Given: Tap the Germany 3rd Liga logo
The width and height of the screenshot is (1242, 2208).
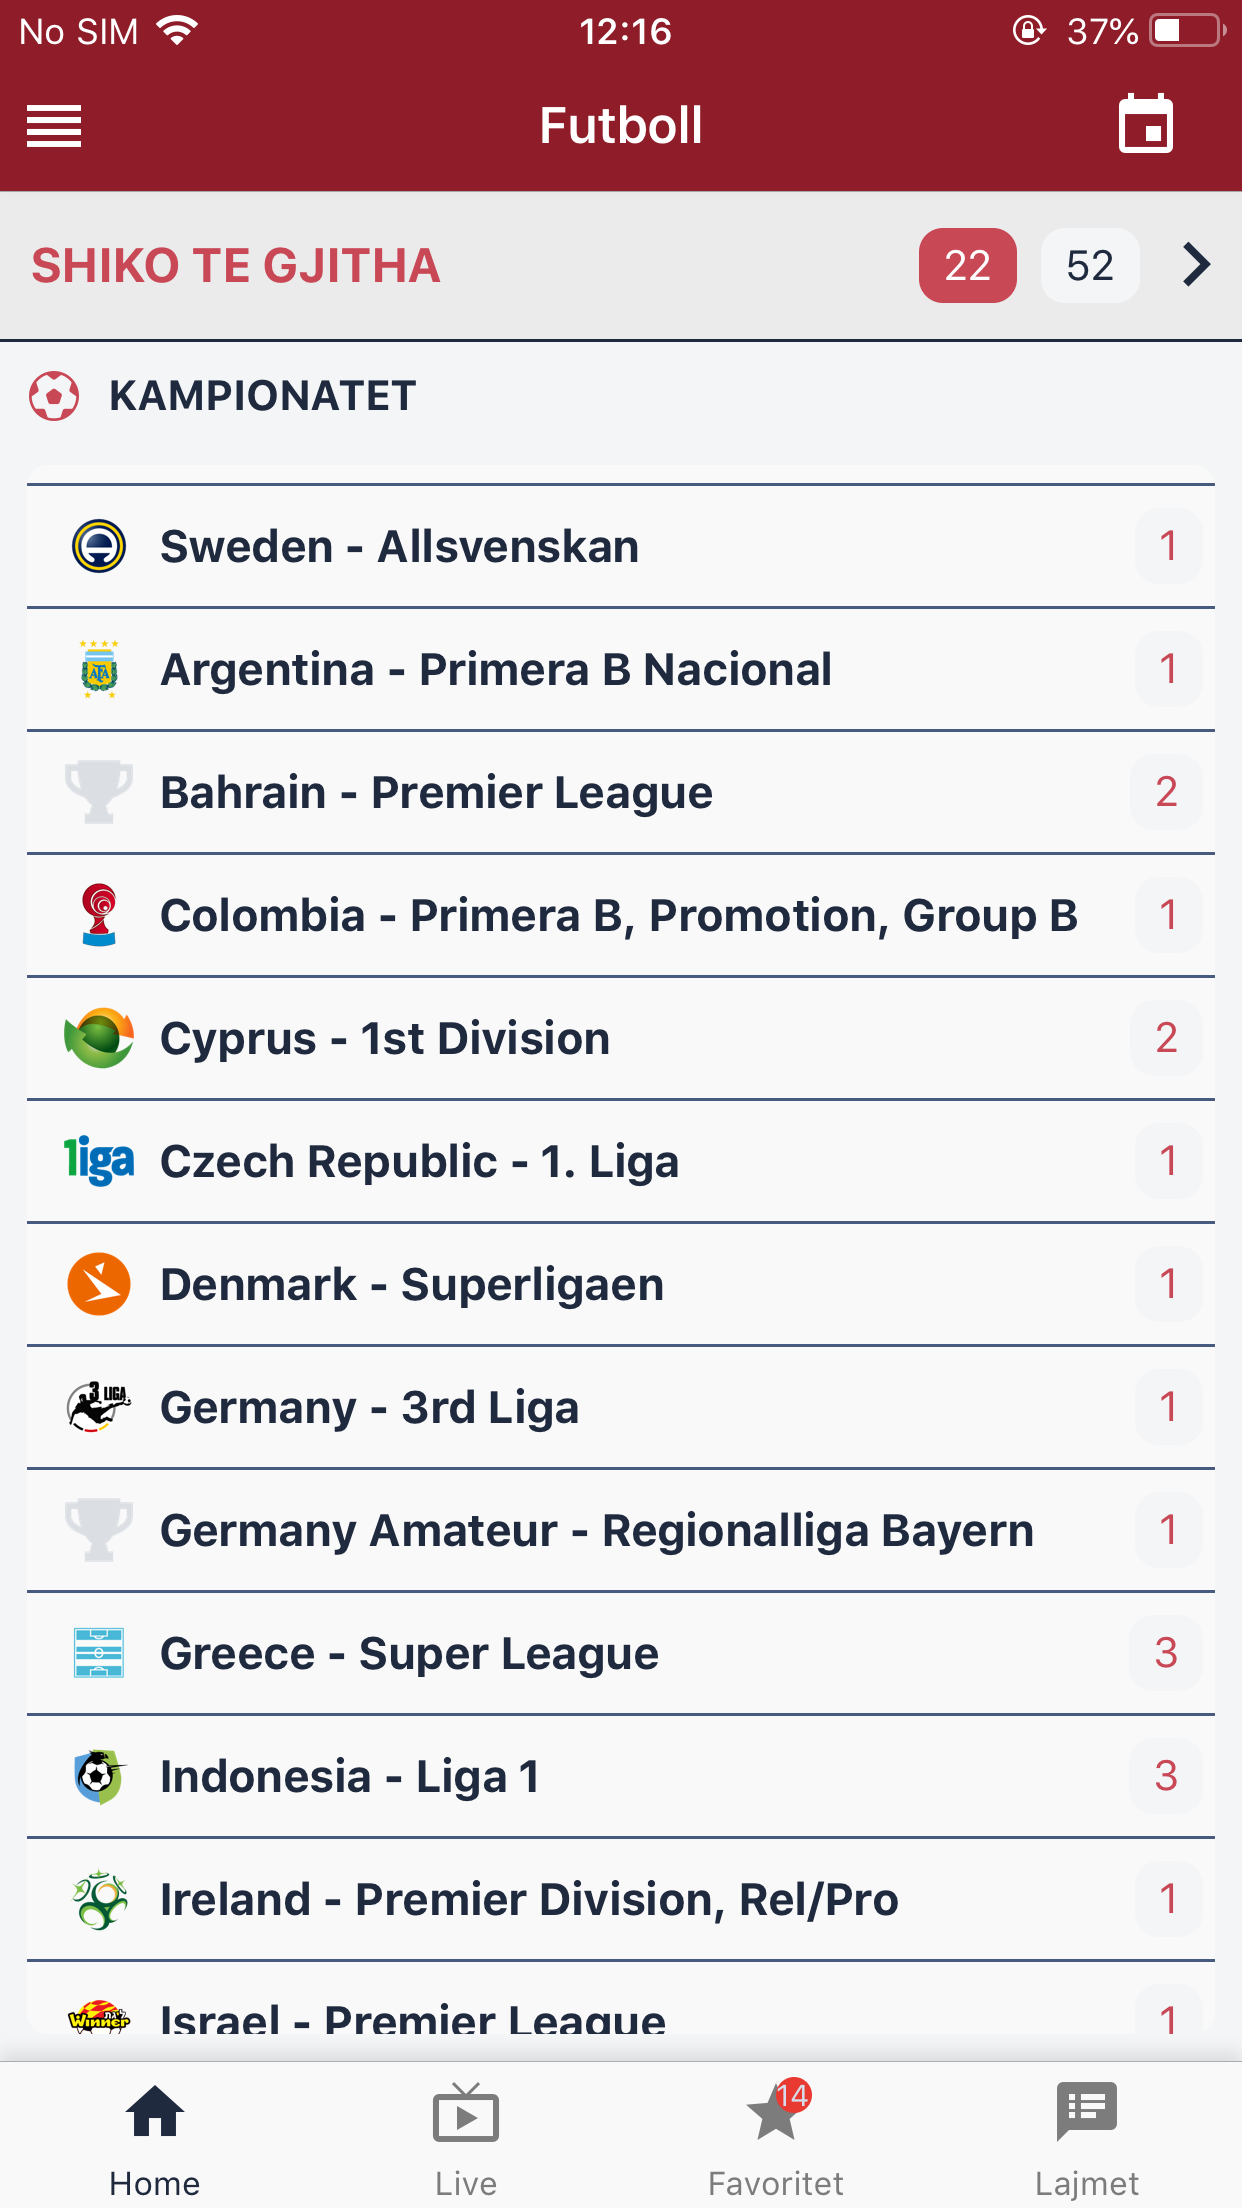Looking at the screenshot, I should (x=99, y=1407).
